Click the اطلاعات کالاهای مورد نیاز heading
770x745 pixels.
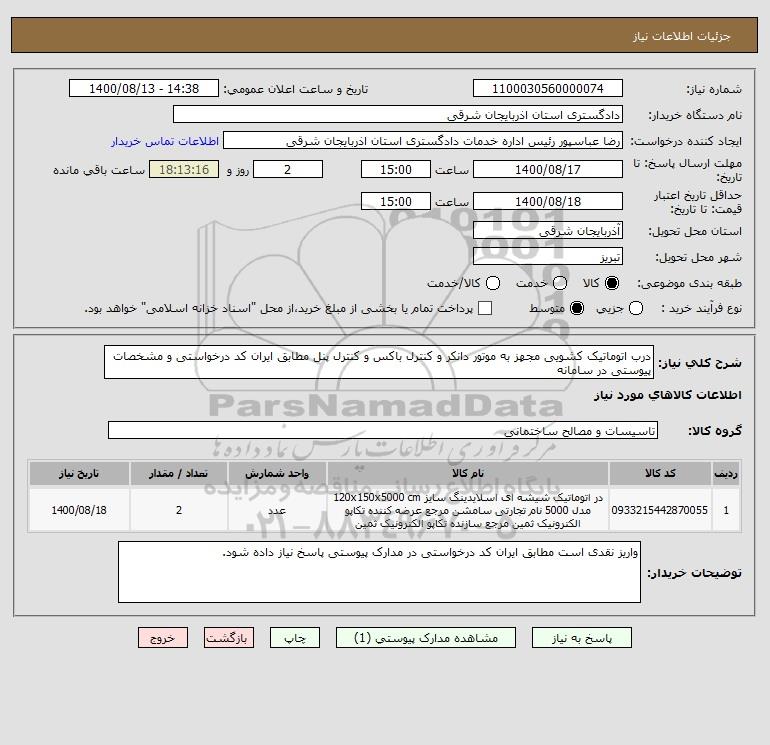pos(668,395)
